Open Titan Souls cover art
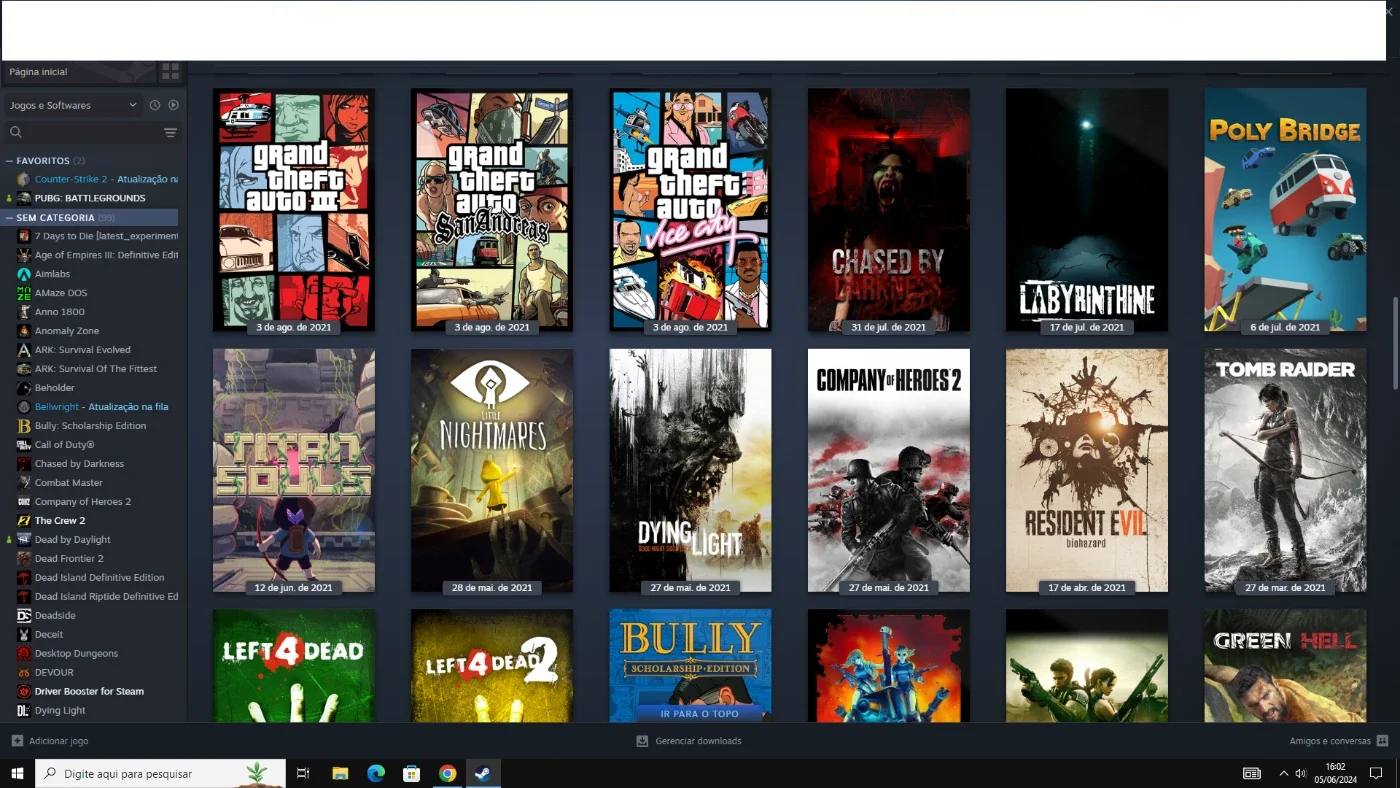 pyautogui.click(x=294, y=470)
